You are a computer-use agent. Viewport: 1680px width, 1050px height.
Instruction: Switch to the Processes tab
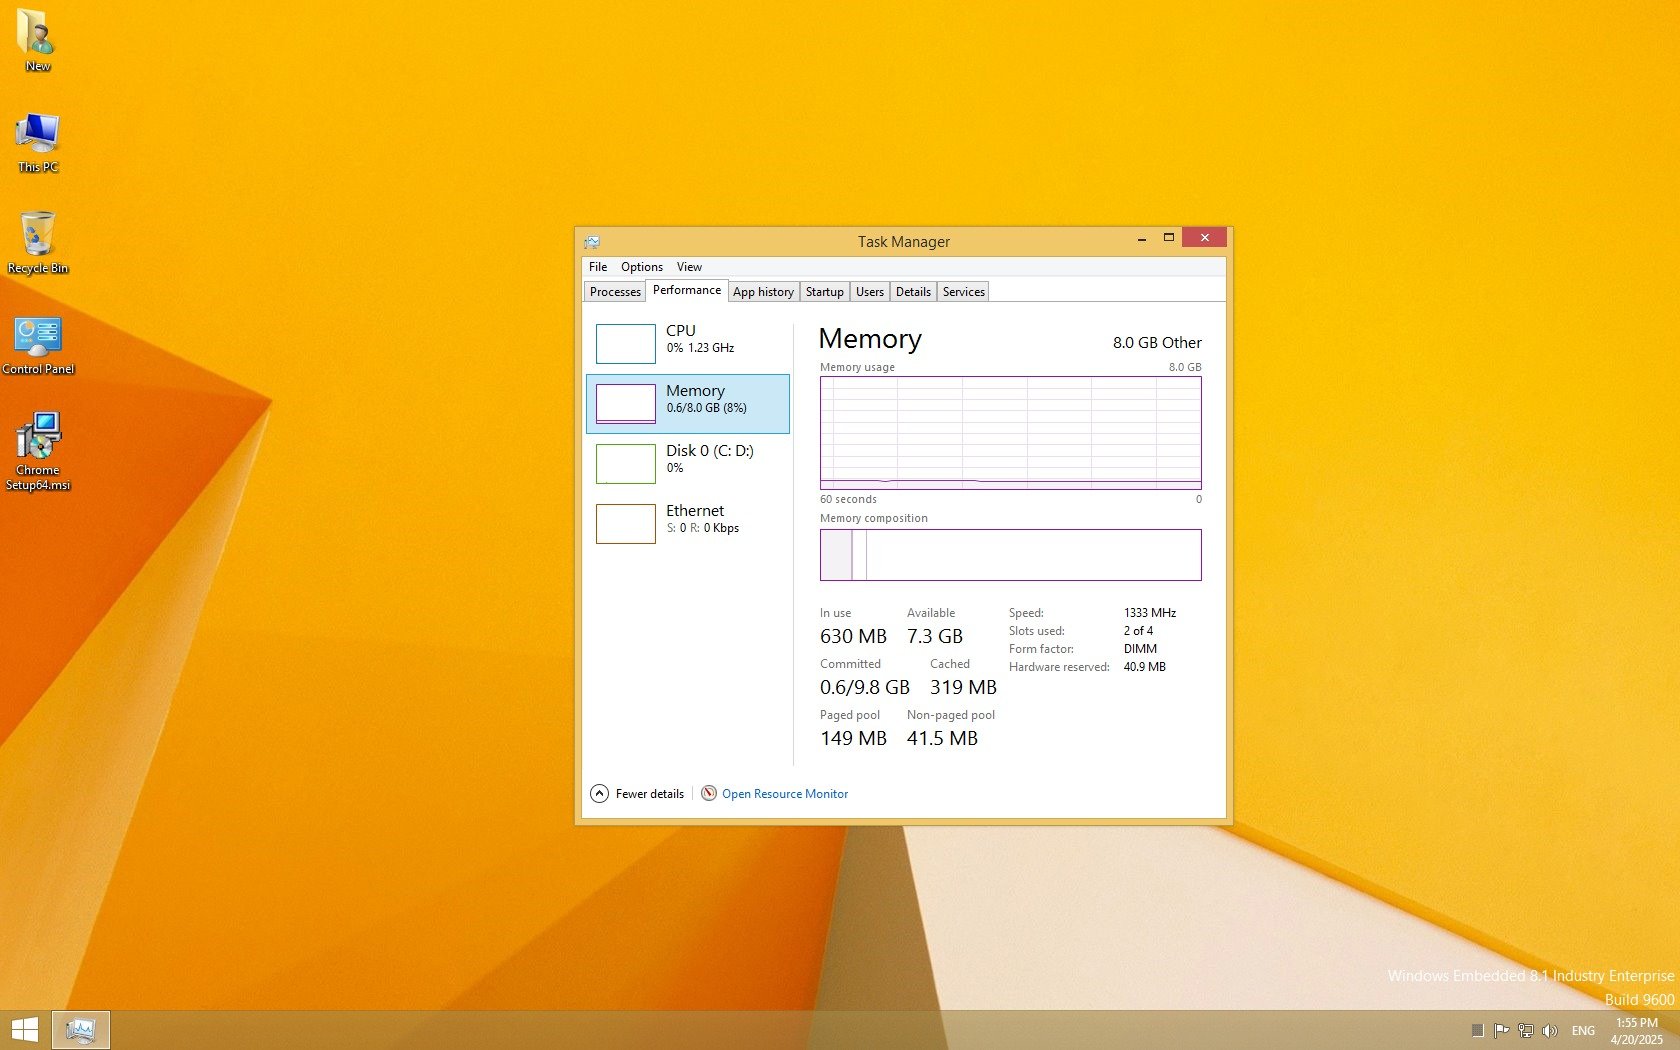tap(615, 292)
